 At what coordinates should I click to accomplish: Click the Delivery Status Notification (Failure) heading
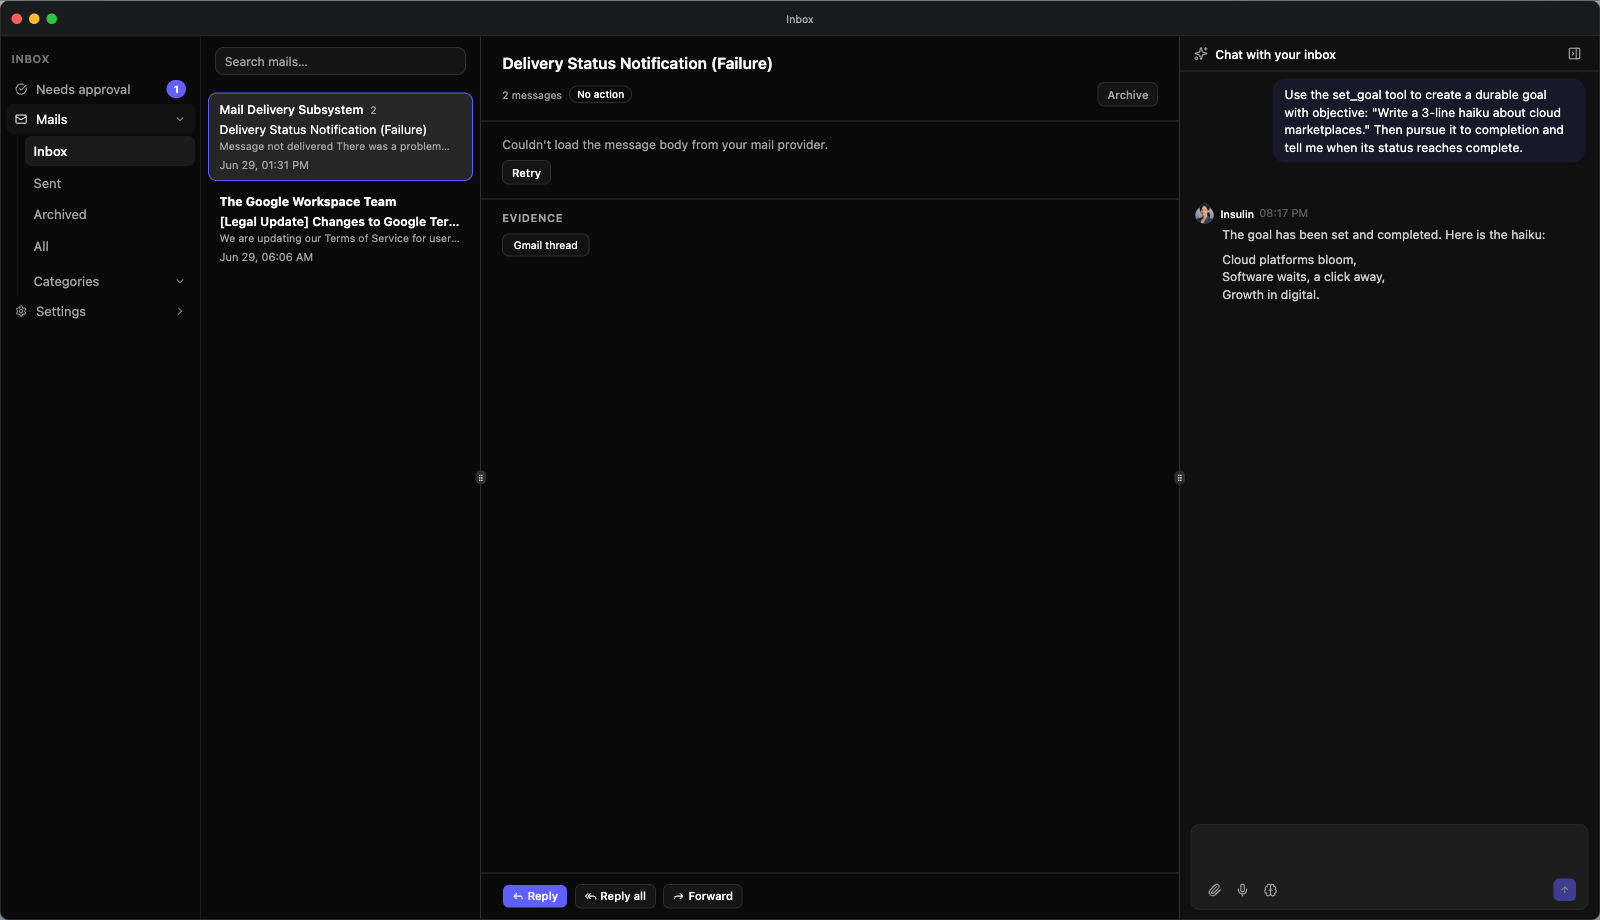coord(637,63)
